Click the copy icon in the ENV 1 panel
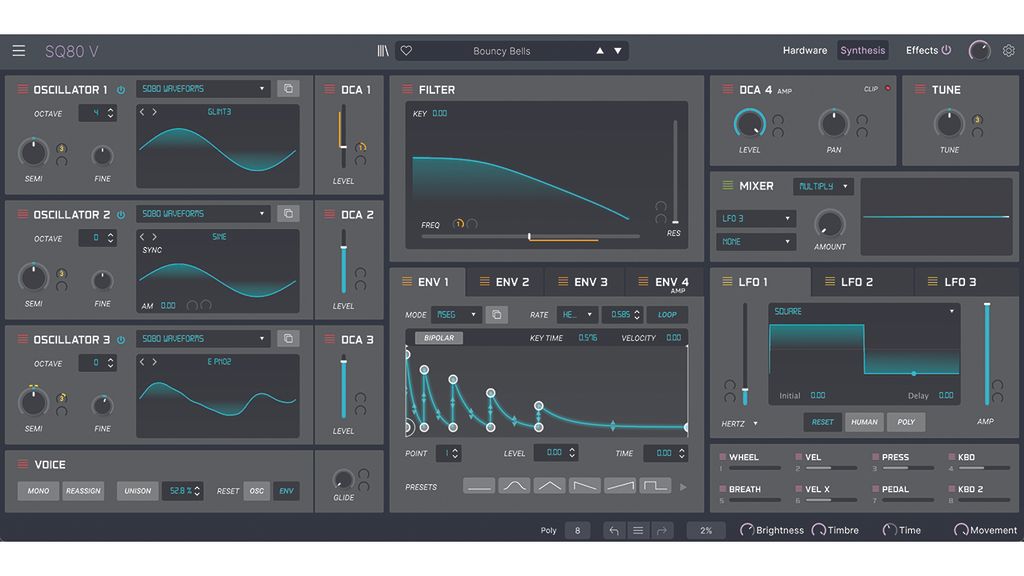The width and height of the screenshot is (1024, 576). coord(497,314)
